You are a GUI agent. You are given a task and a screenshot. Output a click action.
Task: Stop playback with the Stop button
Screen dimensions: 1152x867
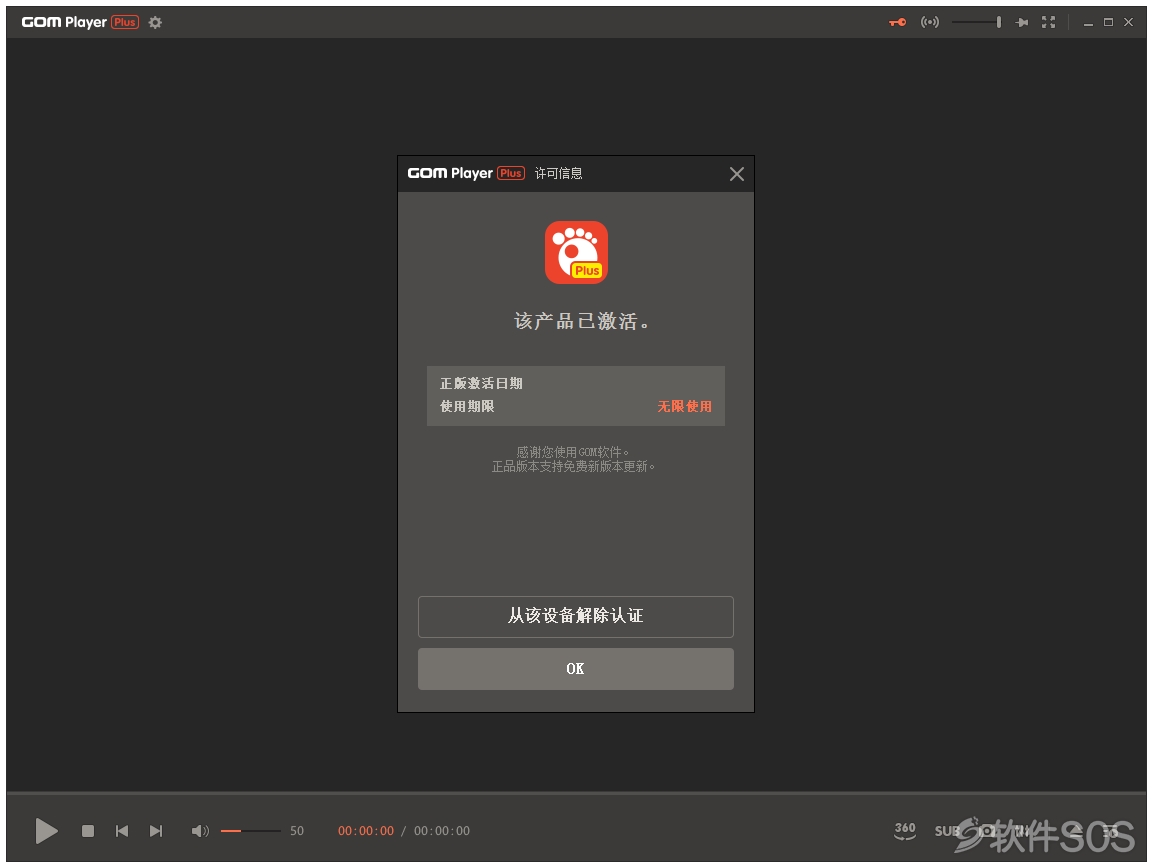pos(87,831)
